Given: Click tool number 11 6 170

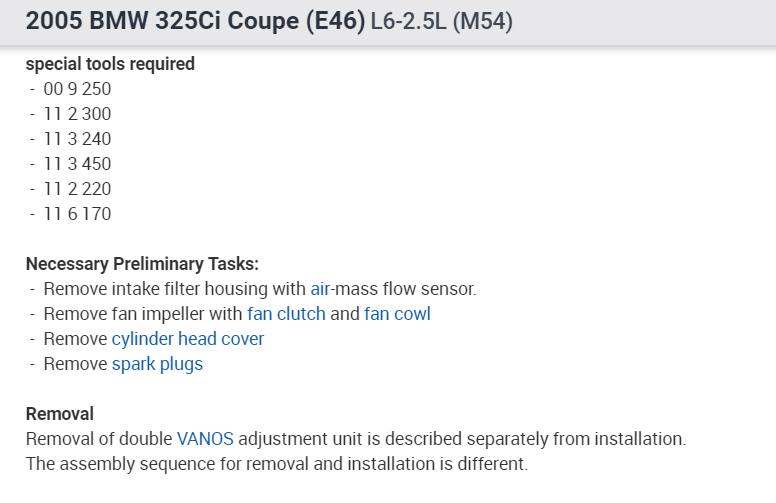Looking at the screenshot, I should coord(77,214).
